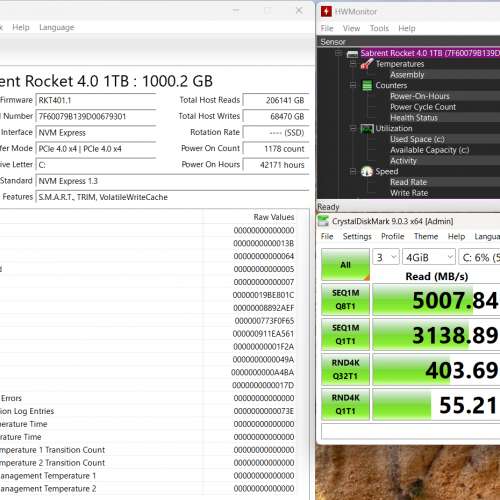
Task: Select the Assembly row in HWMonitor
Action: [444, 75]
